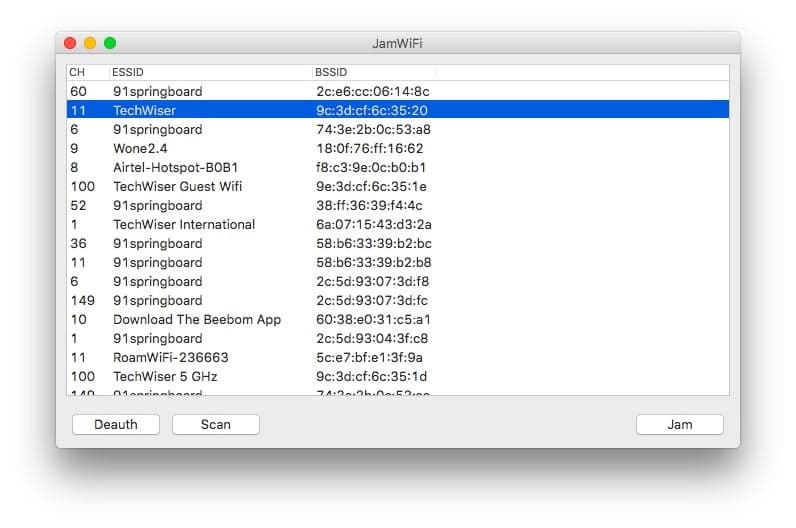This screenshot has height=528, width=796.
Task: Close the JamWiFi window with red button
Action: 70,43
